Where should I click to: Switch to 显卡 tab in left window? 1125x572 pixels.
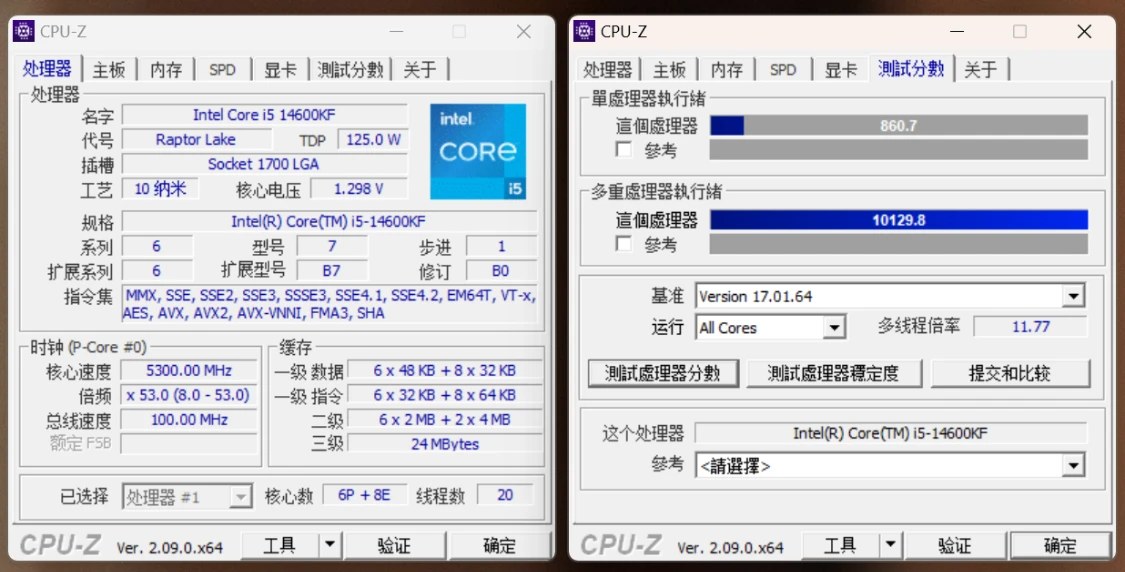click(x=280, y=70)
